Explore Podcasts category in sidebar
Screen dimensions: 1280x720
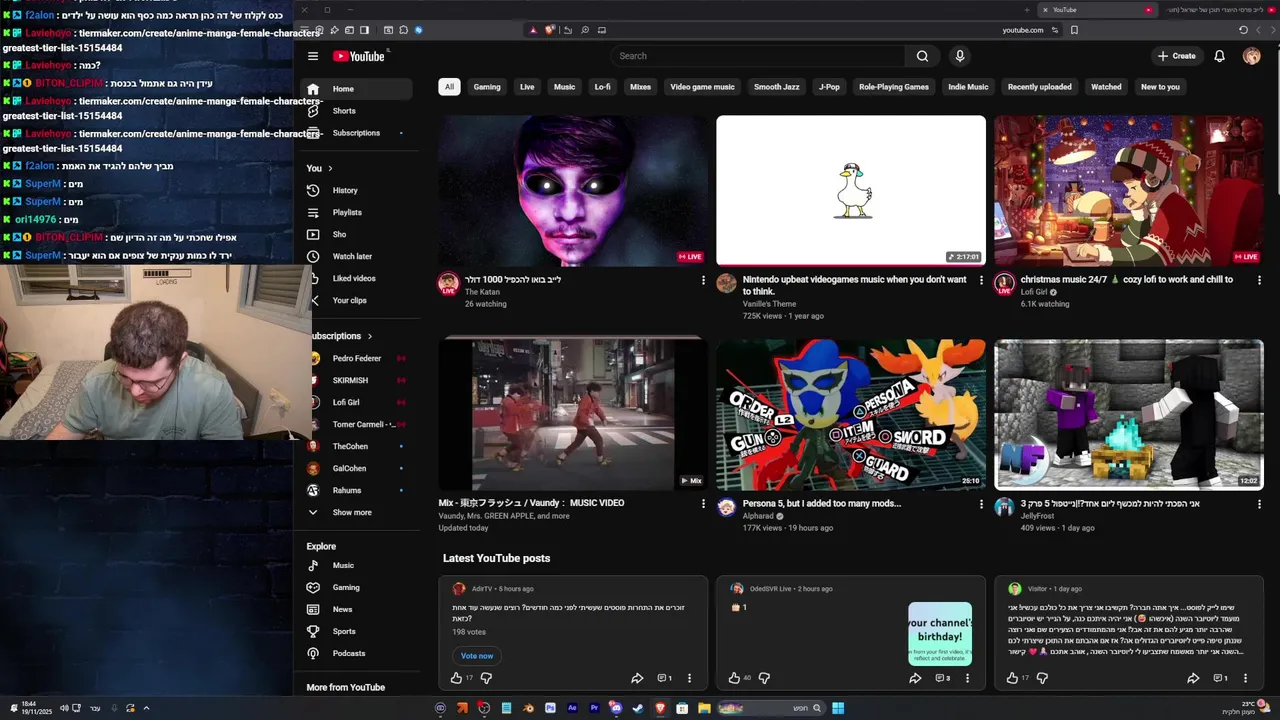click(x=357, y=653)
